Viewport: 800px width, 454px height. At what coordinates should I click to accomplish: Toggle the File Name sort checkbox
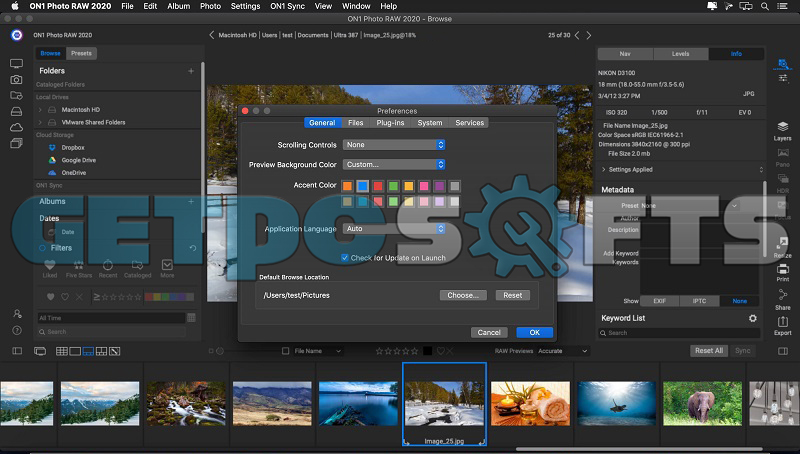286,351
